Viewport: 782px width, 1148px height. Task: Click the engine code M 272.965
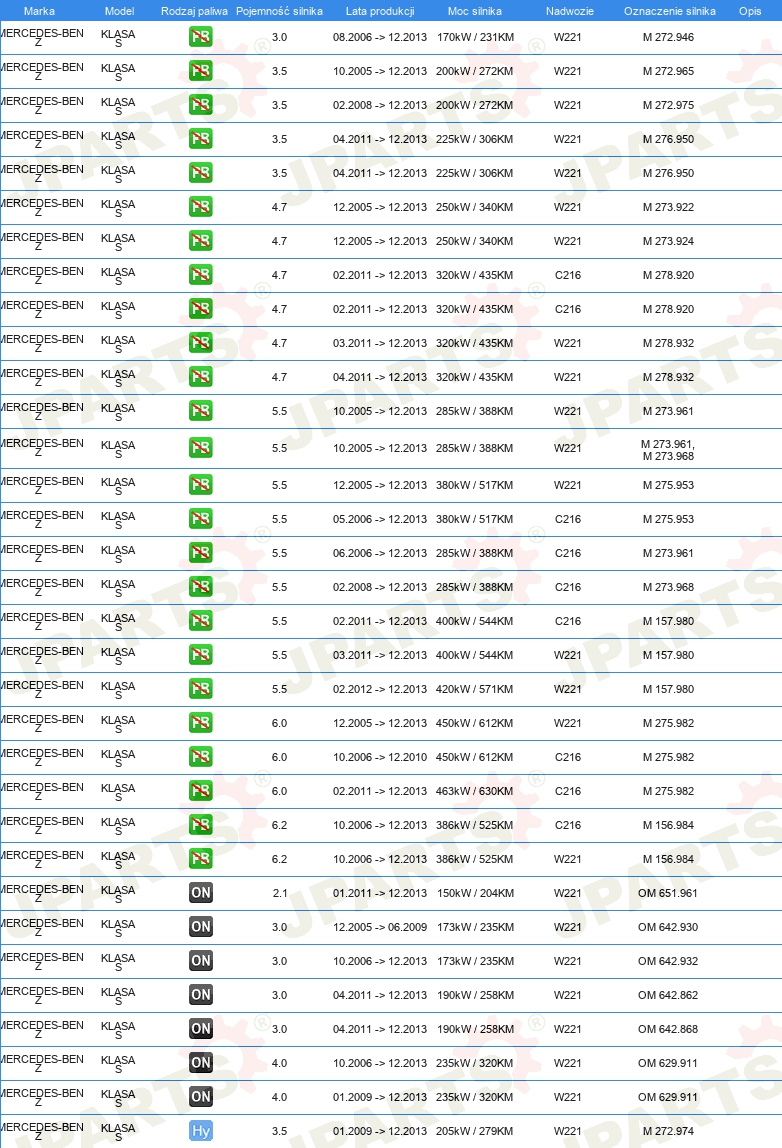coord(669,71)
